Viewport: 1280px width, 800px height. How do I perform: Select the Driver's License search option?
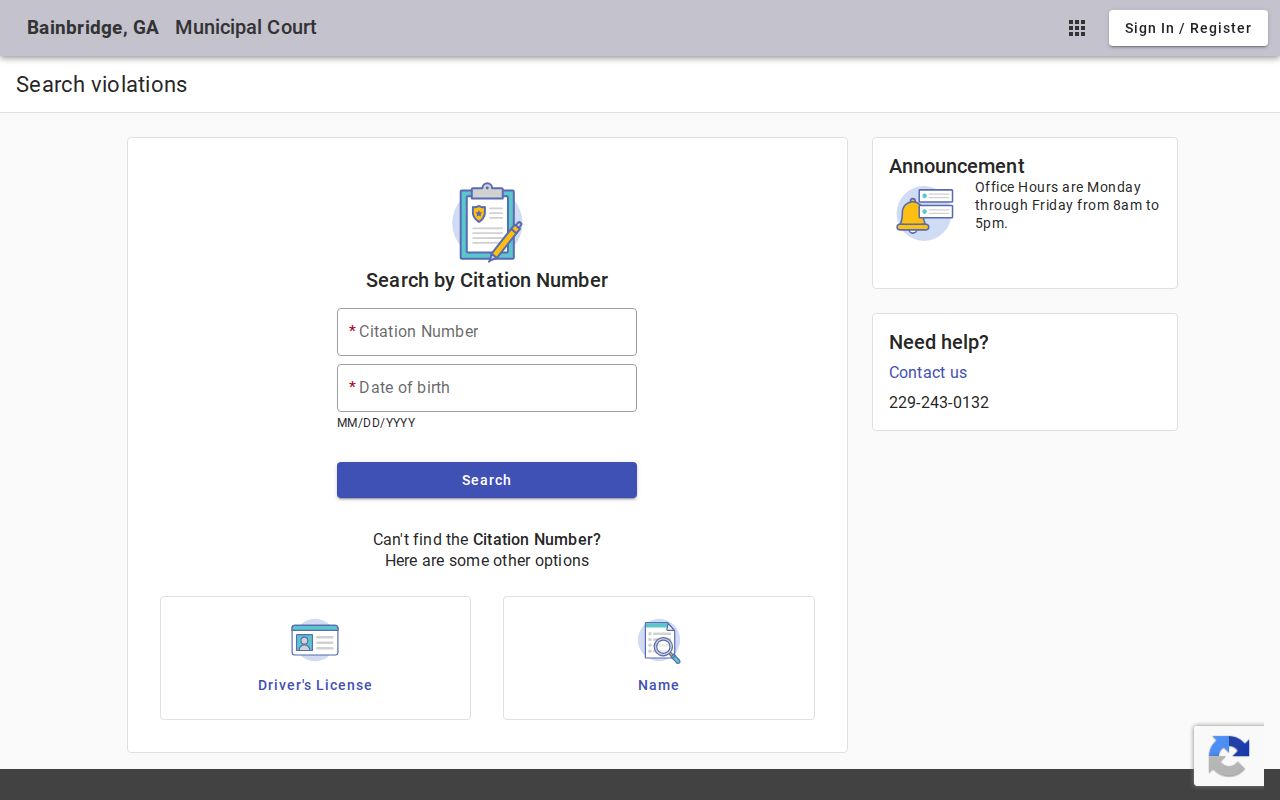pos(315,658)
